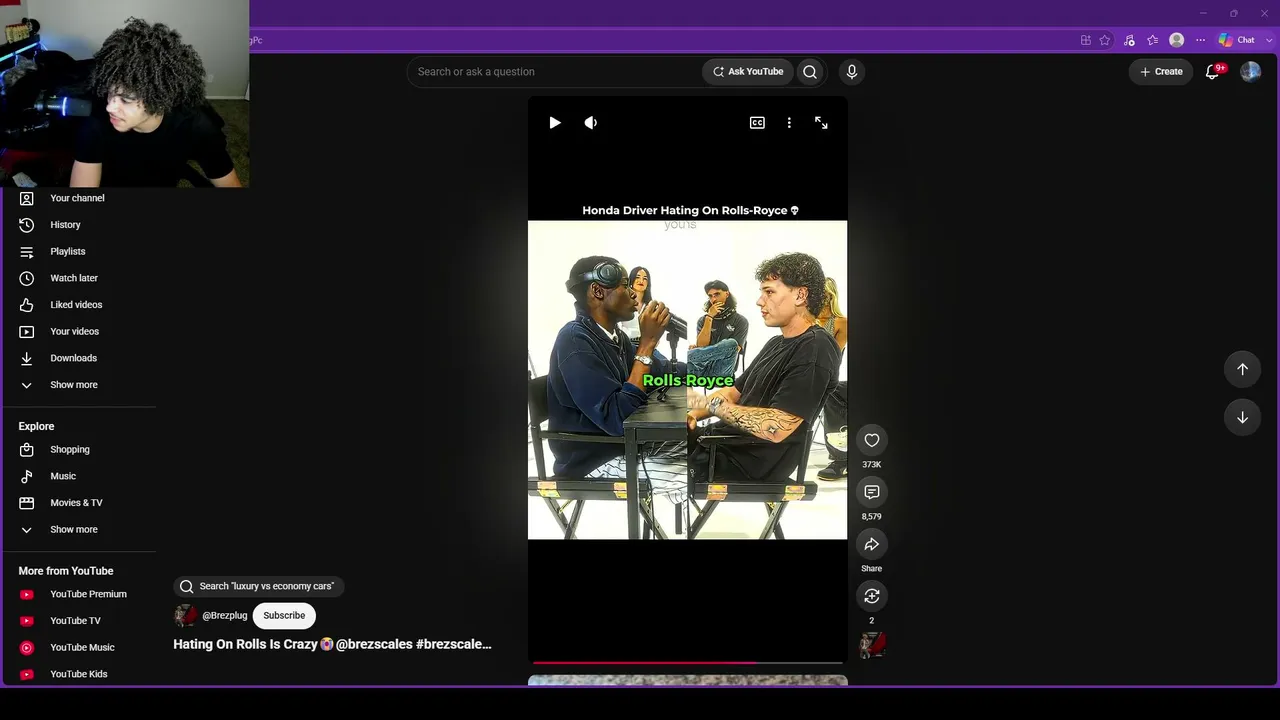Go to the previous Short with up arrow
Image resolution: width=1280 pixels, height=720 pixels.
(x=1242, y=369)
